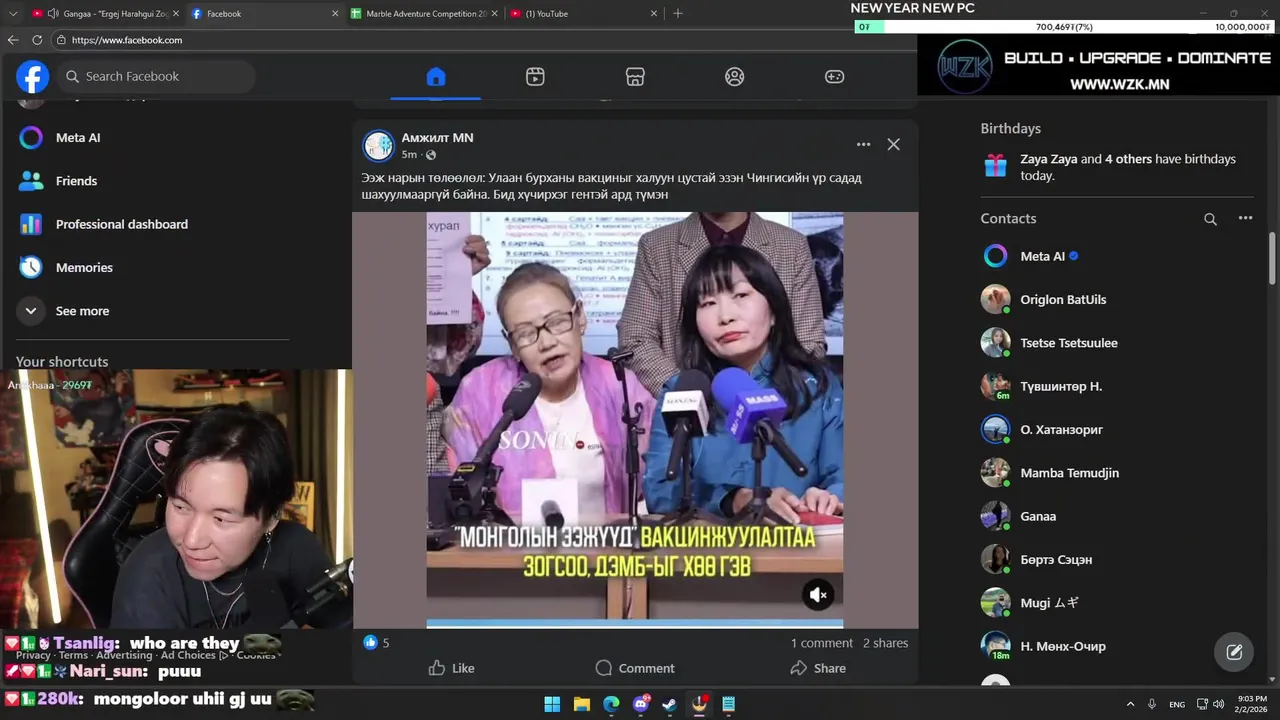
Task: Show hidden system tray icons
Action: pos(1131,704)
